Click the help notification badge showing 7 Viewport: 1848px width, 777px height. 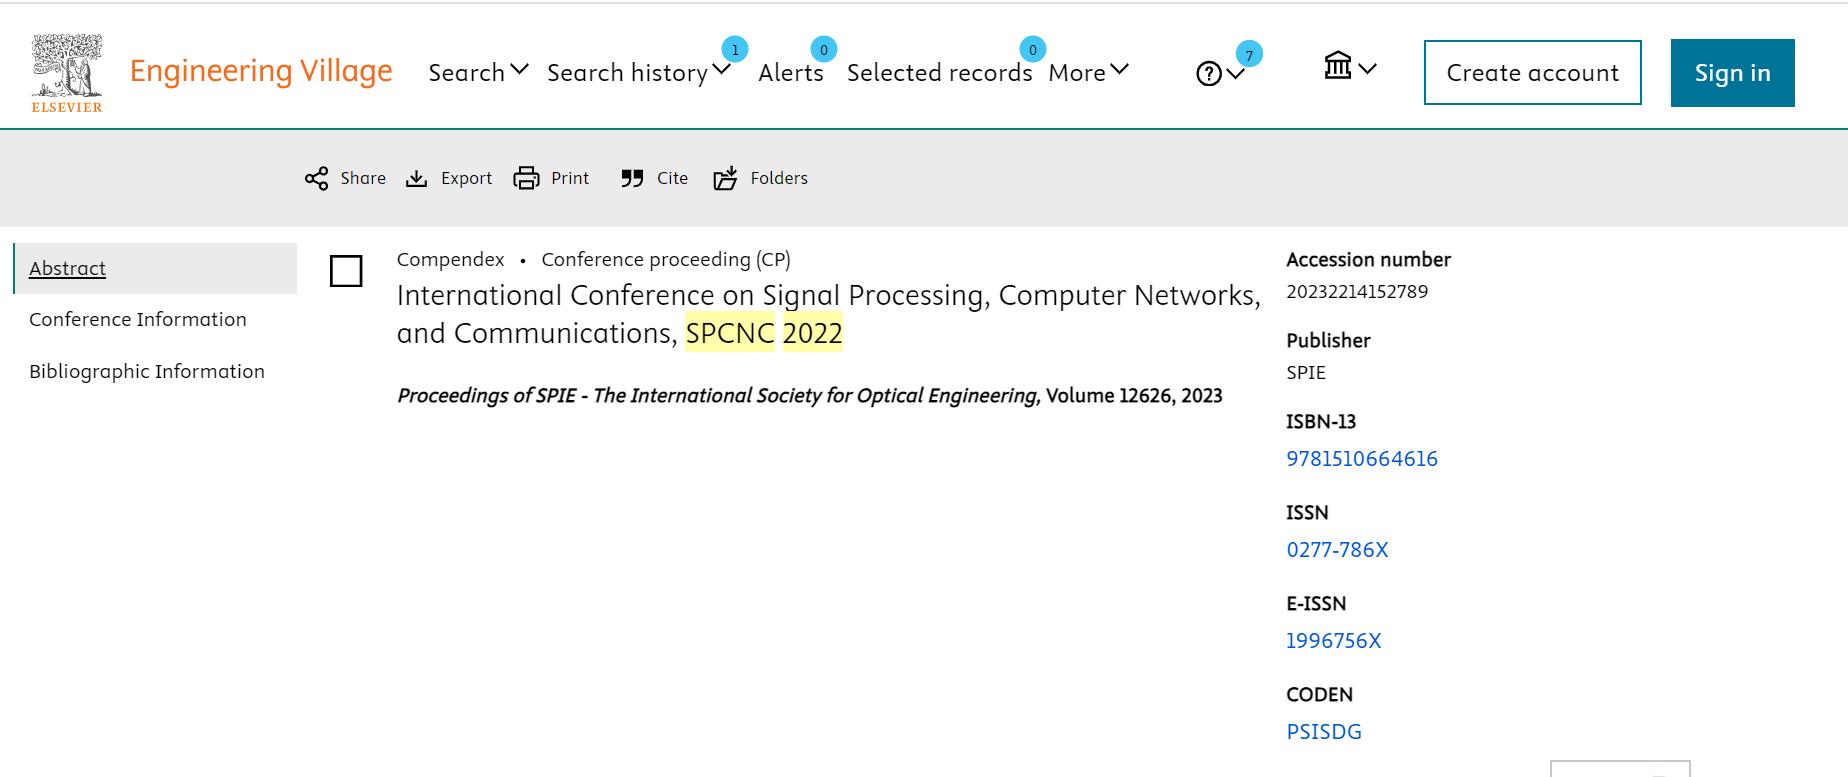1249,55
